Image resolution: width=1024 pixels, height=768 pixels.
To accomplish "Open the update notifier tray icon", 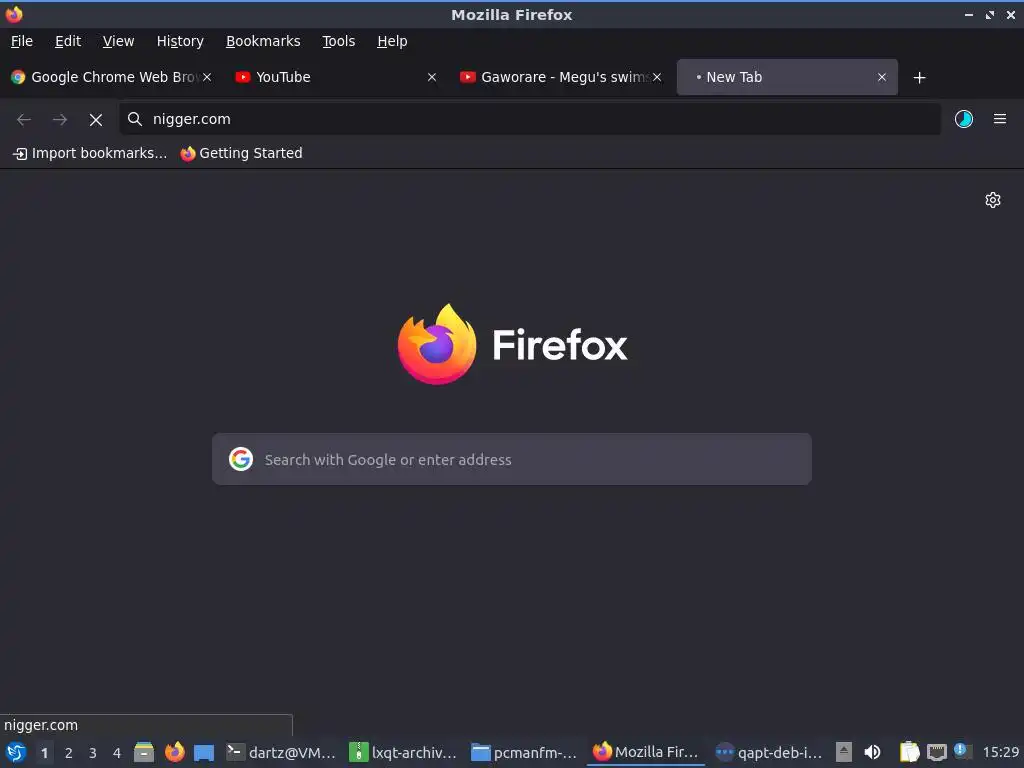I will pyautogui.click(x=962, y=751).
